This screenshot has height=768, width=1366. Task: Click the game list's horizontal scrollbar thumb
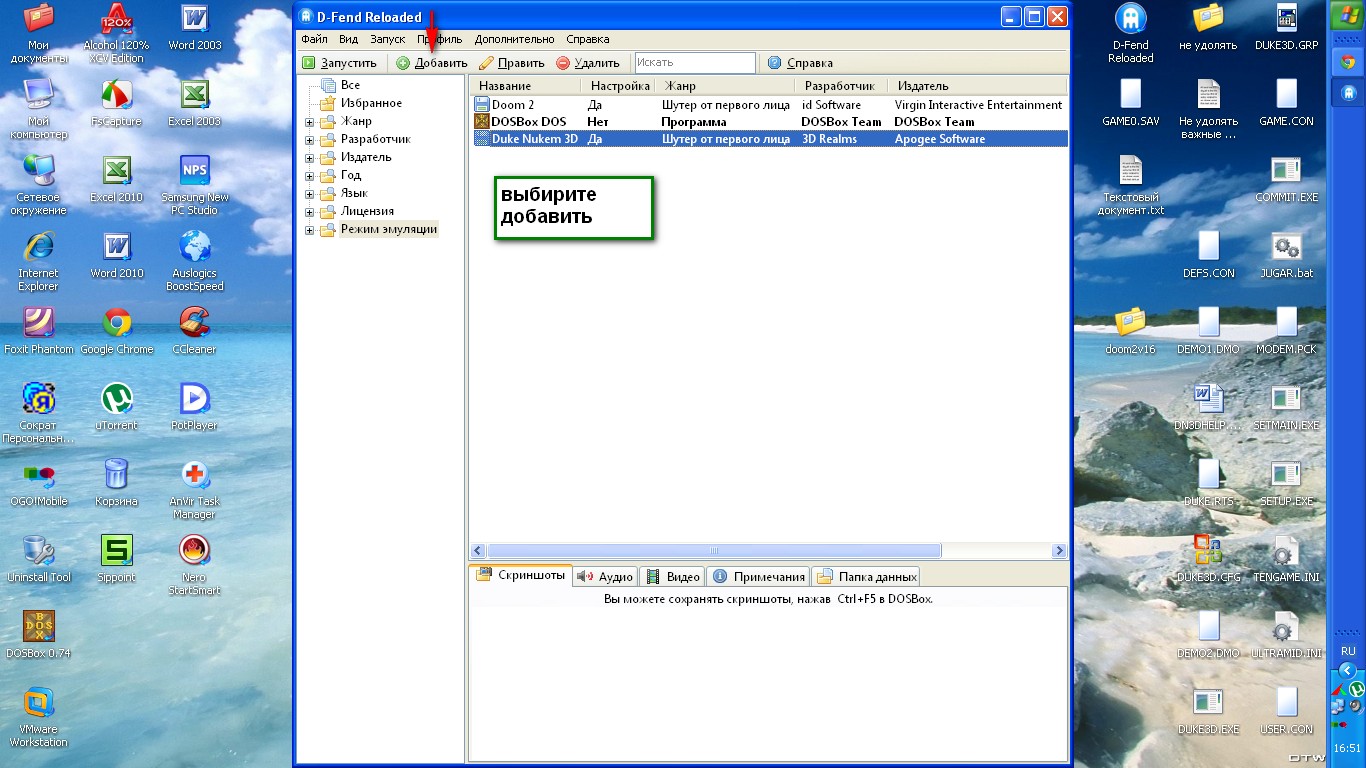[714, 551]
